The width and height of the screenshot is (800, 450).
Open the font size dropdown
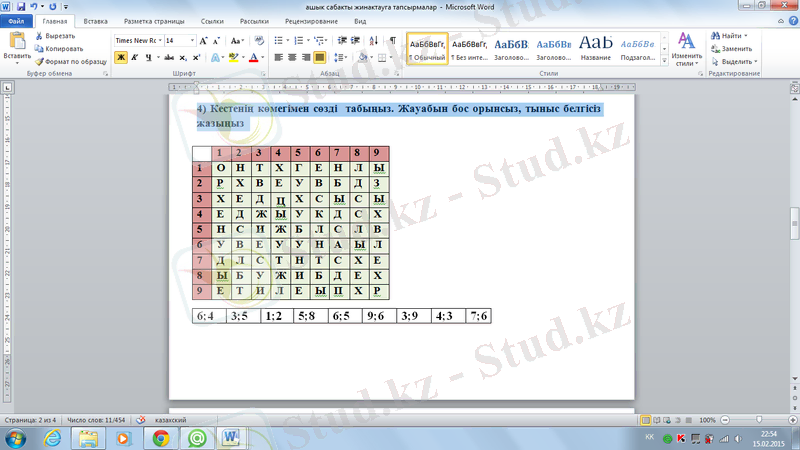pyautogui.click(x=191, y=40)
